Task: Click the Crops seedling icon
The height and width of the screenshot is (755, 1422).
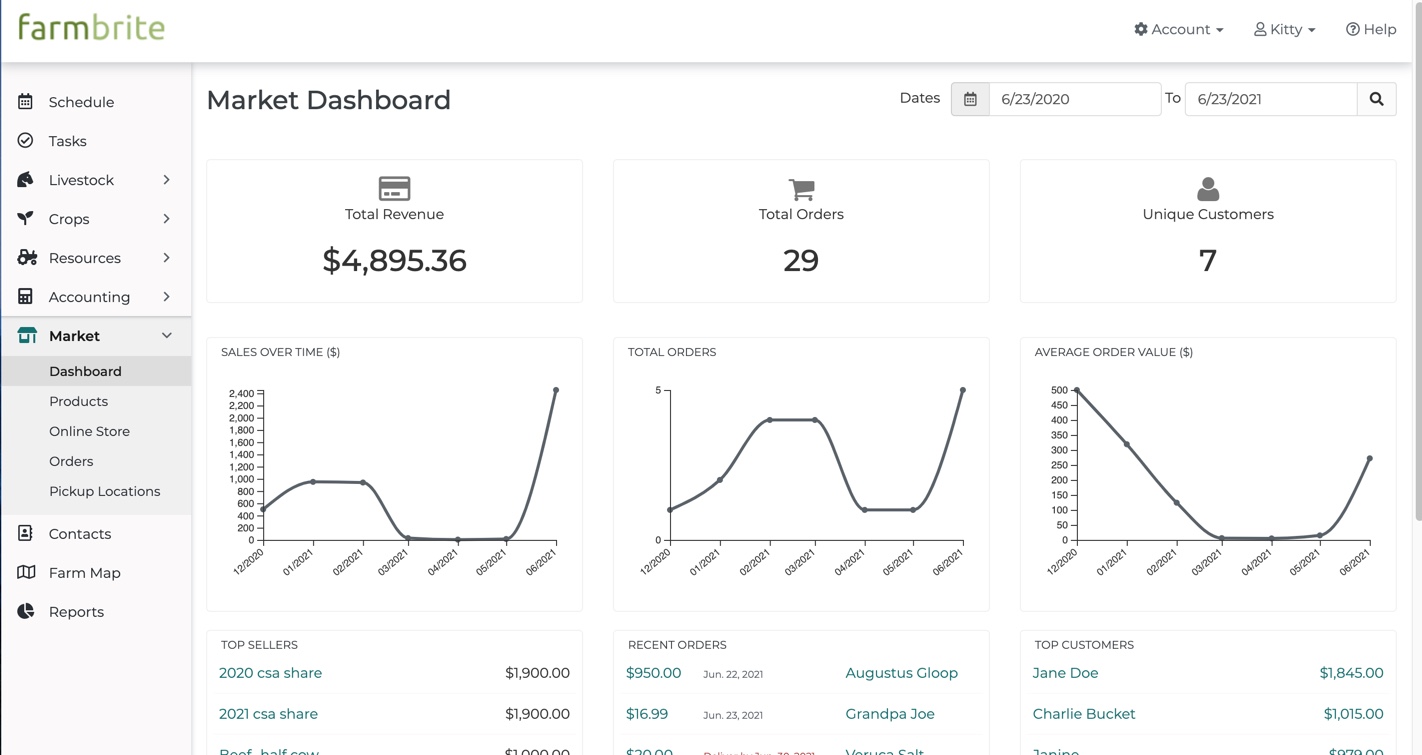Action: click(x=25, y=219)
